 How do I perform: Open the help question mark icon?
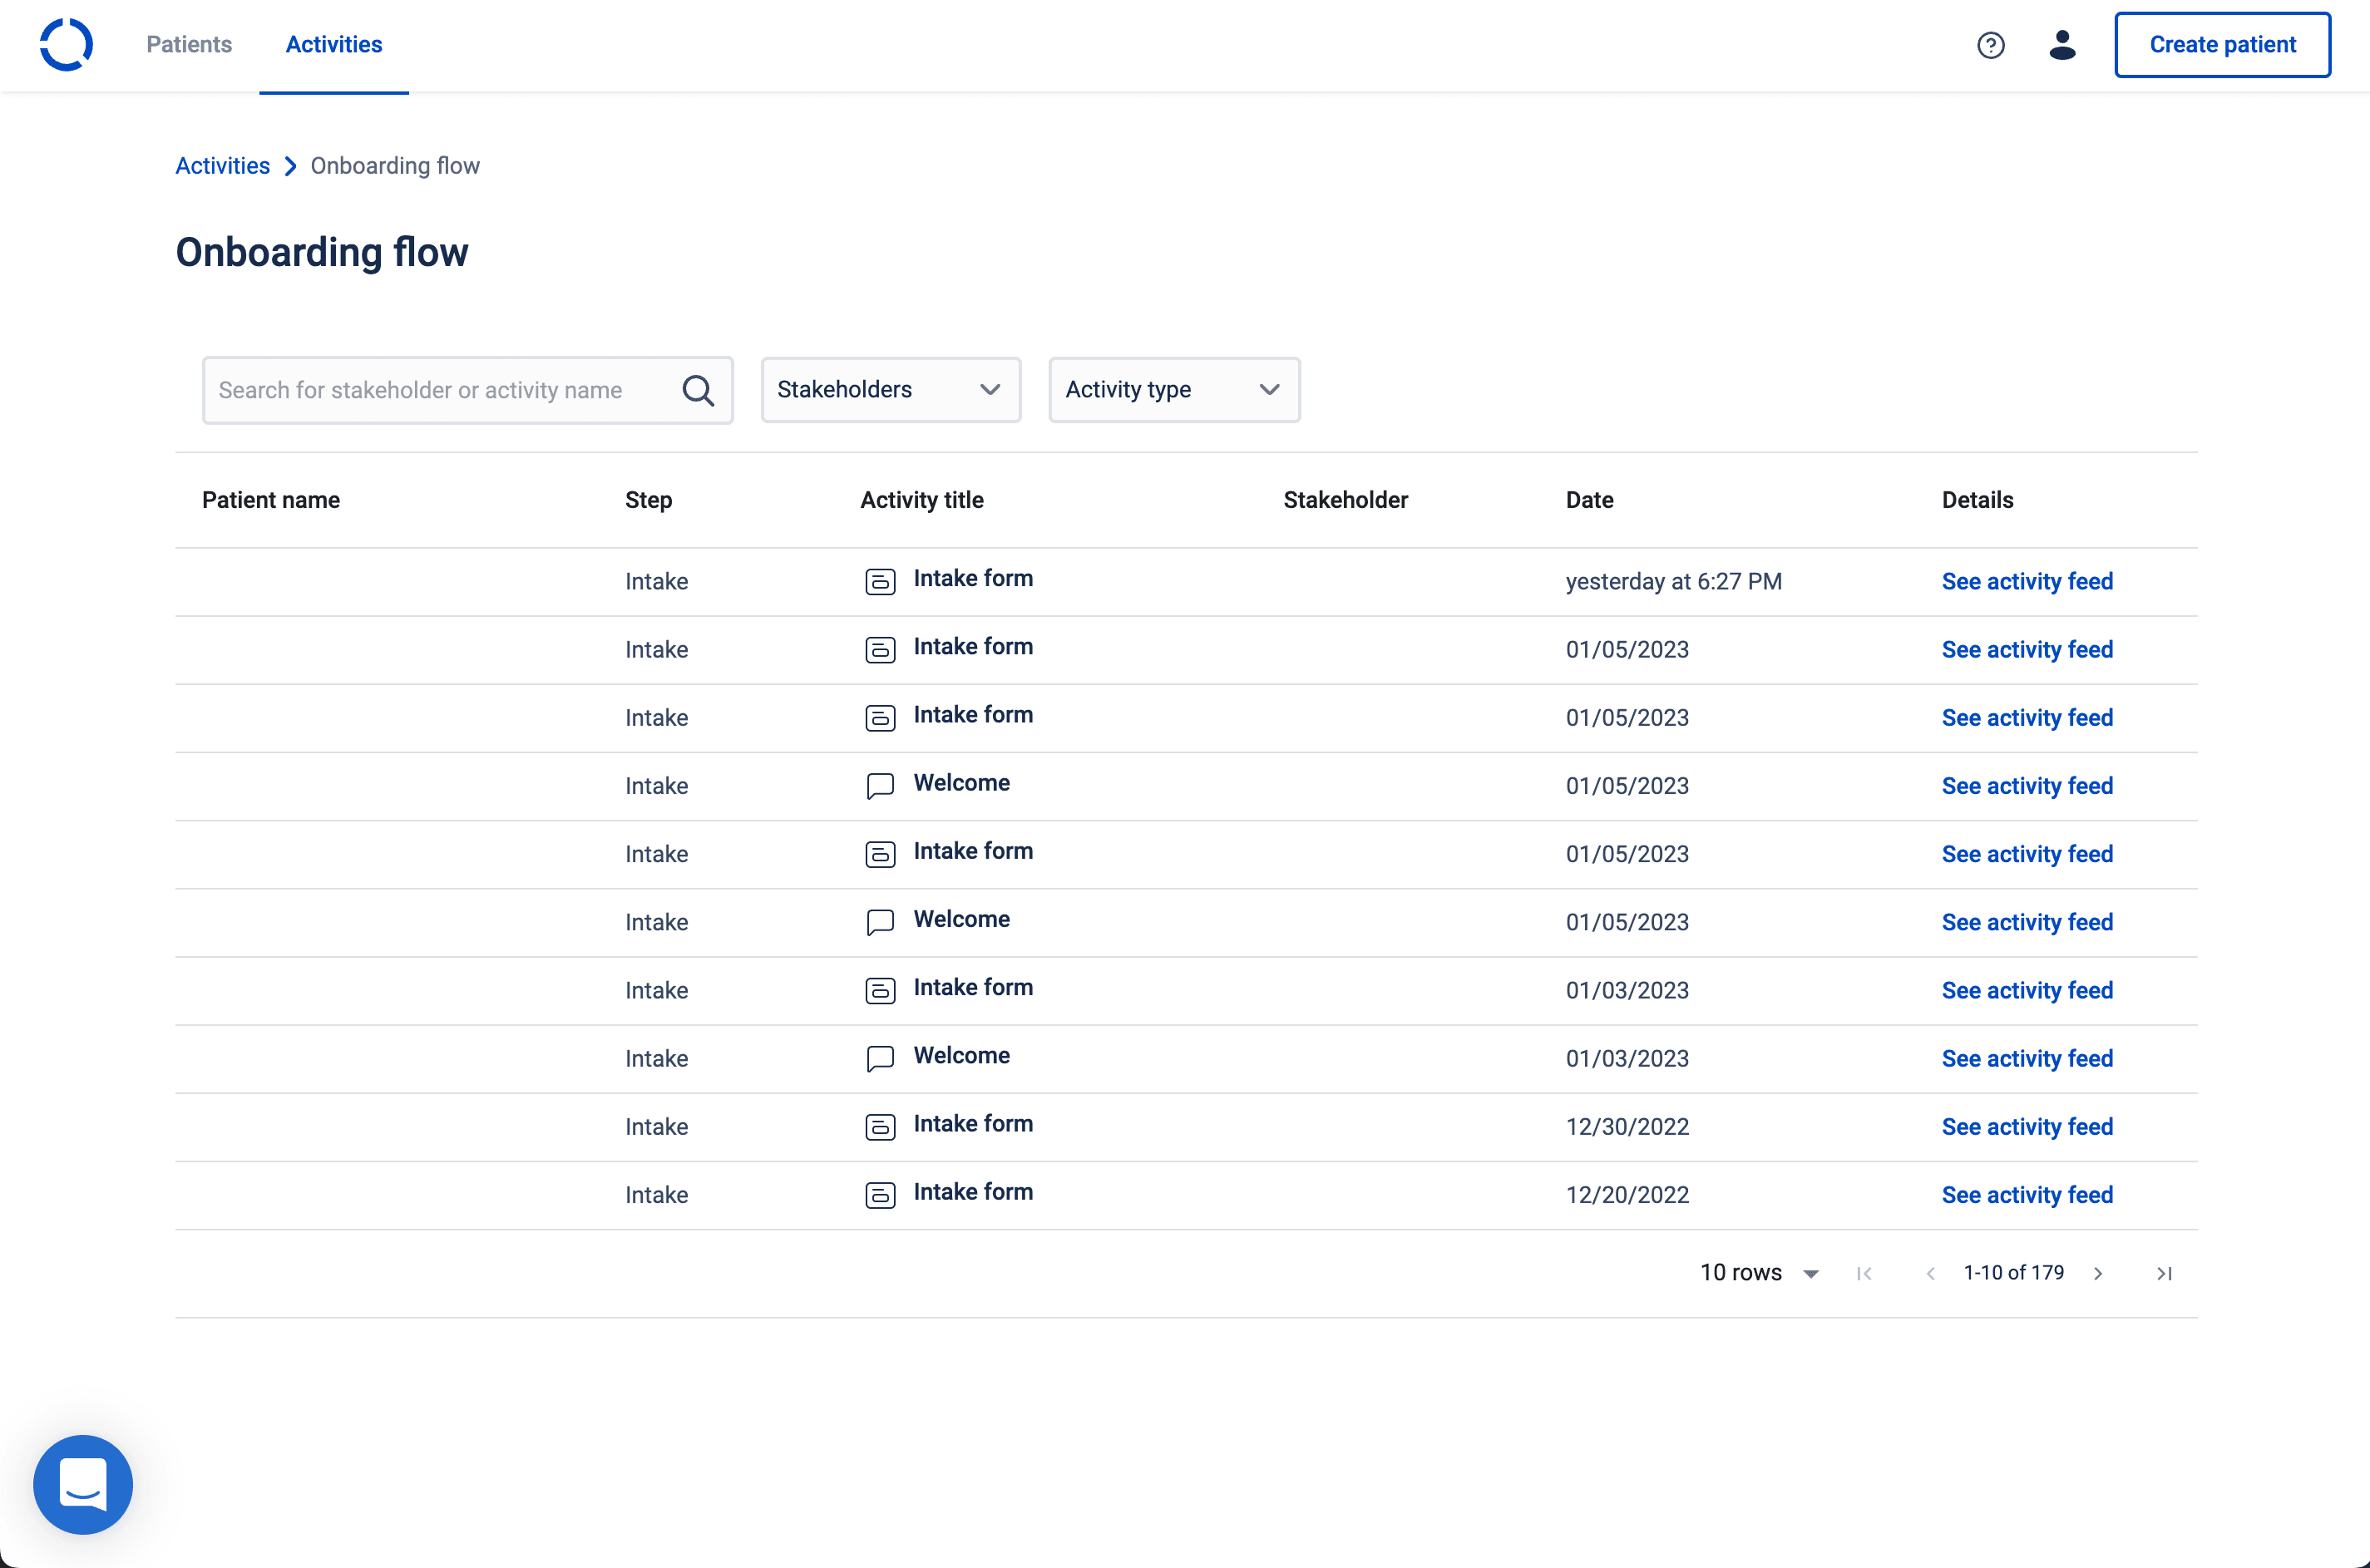click(x=1990, y=45)
